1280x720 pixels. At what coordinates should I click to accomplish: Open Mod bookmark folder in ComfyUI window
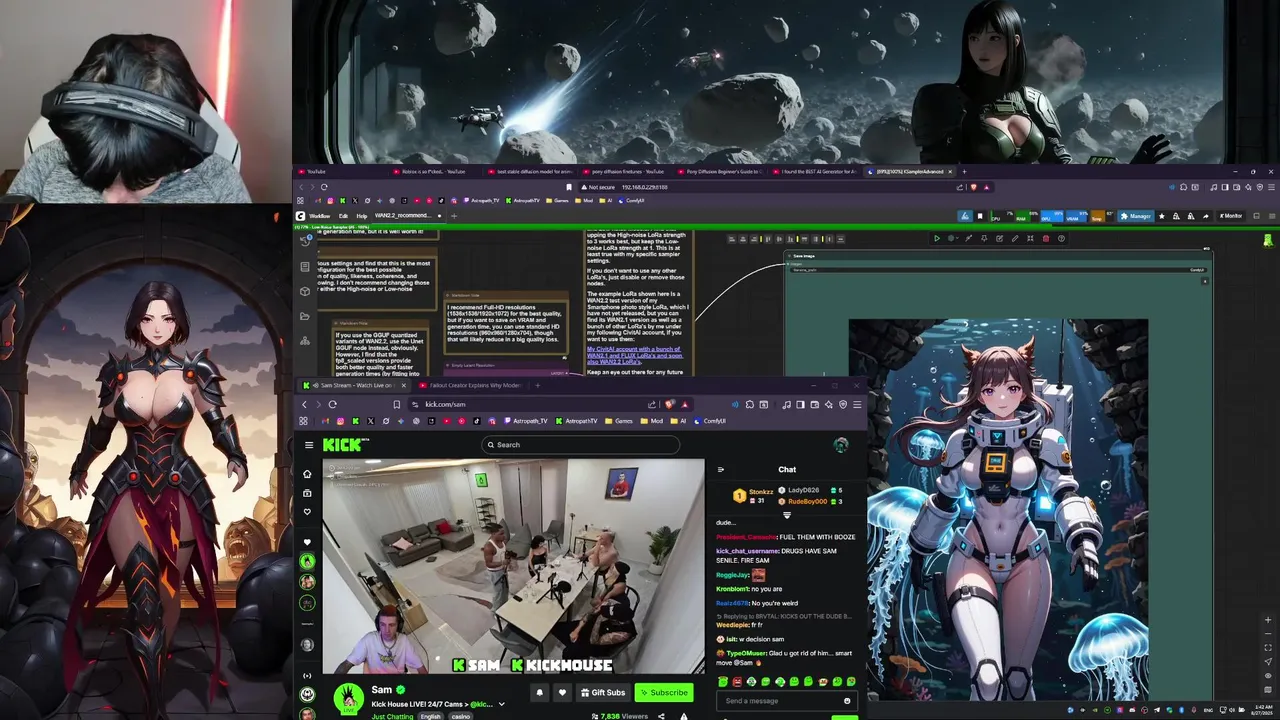[x=584, y=200]
